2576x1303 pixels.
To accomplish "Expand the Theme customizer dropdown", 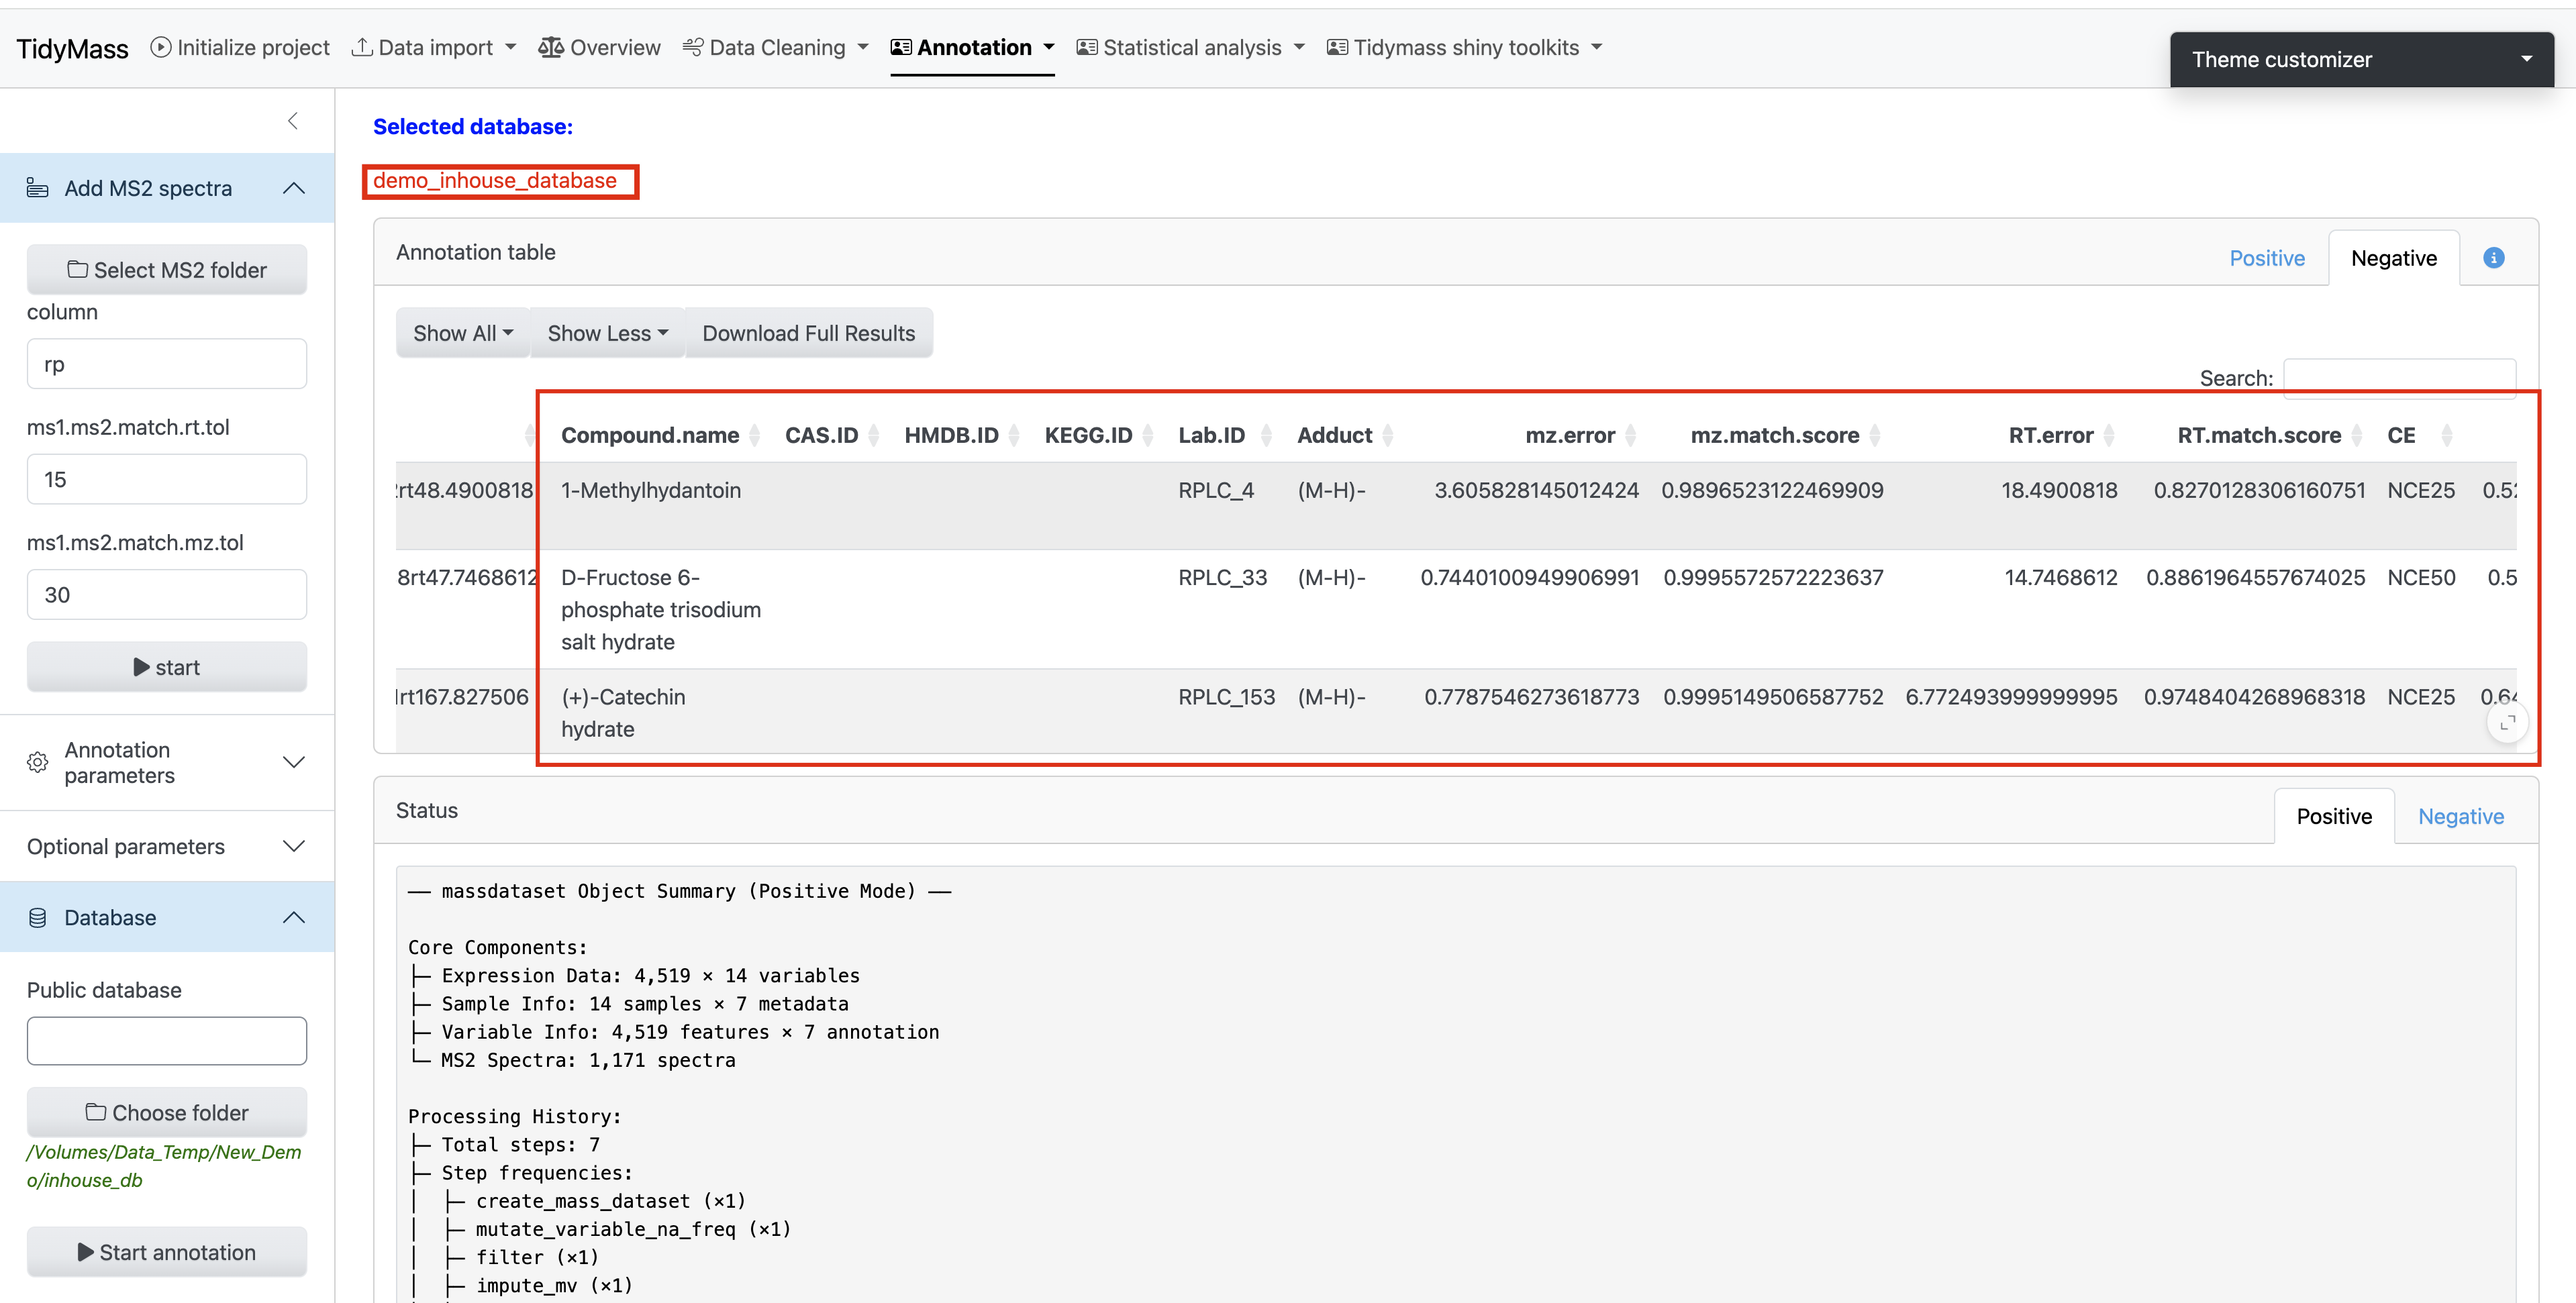I will [2361, 59].
